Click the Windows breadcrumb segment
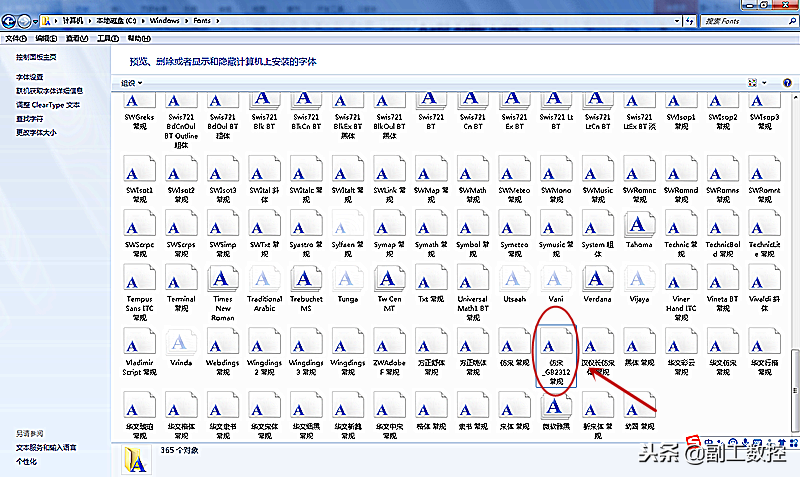This screenshot has height=477, width=800. (x=164, y=21)
